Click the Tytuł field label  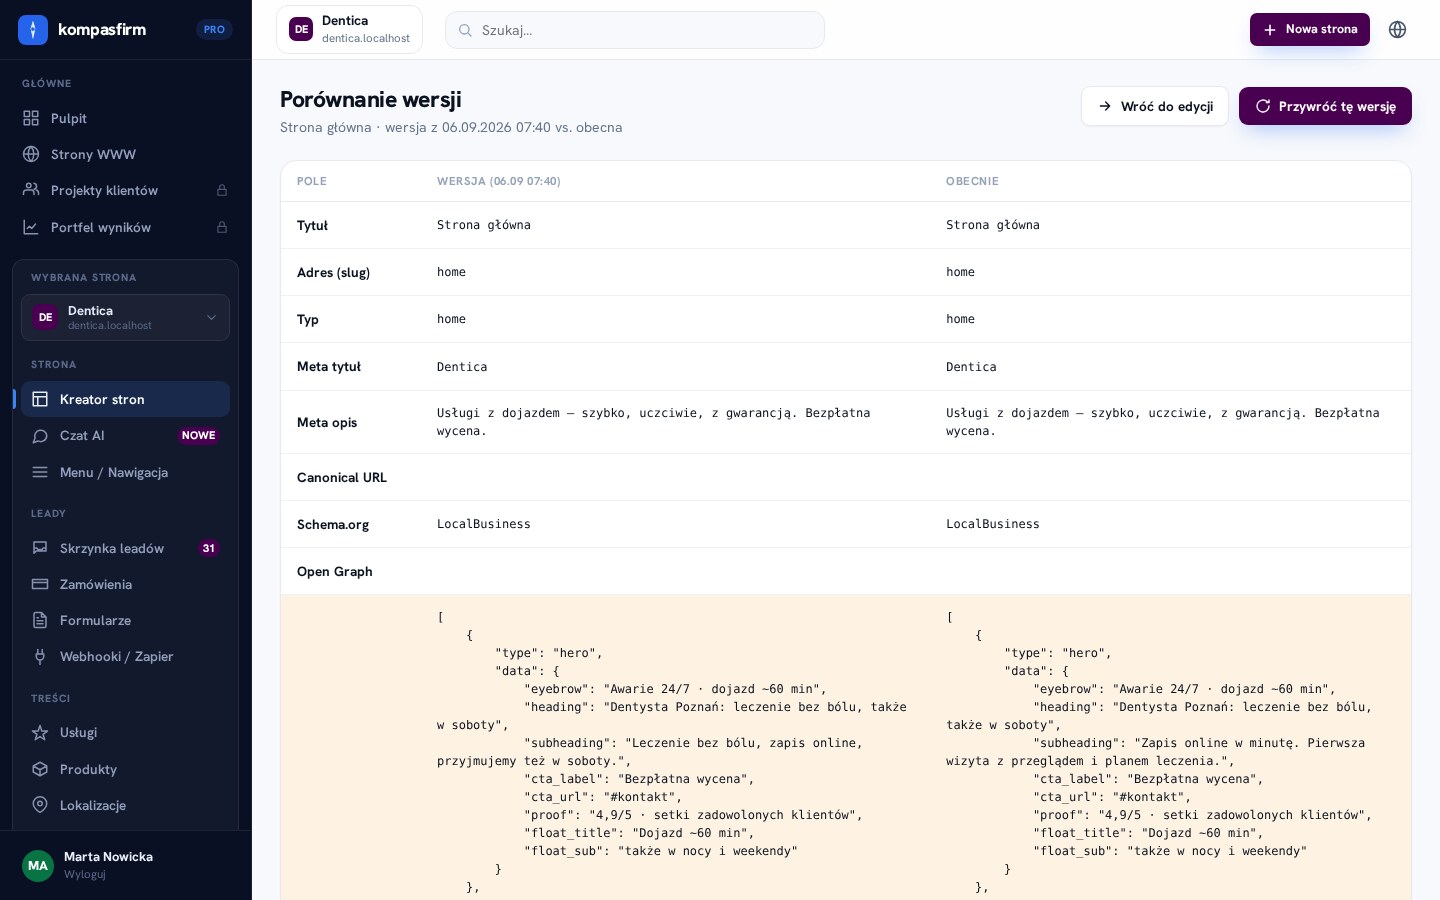click(312, 225)
